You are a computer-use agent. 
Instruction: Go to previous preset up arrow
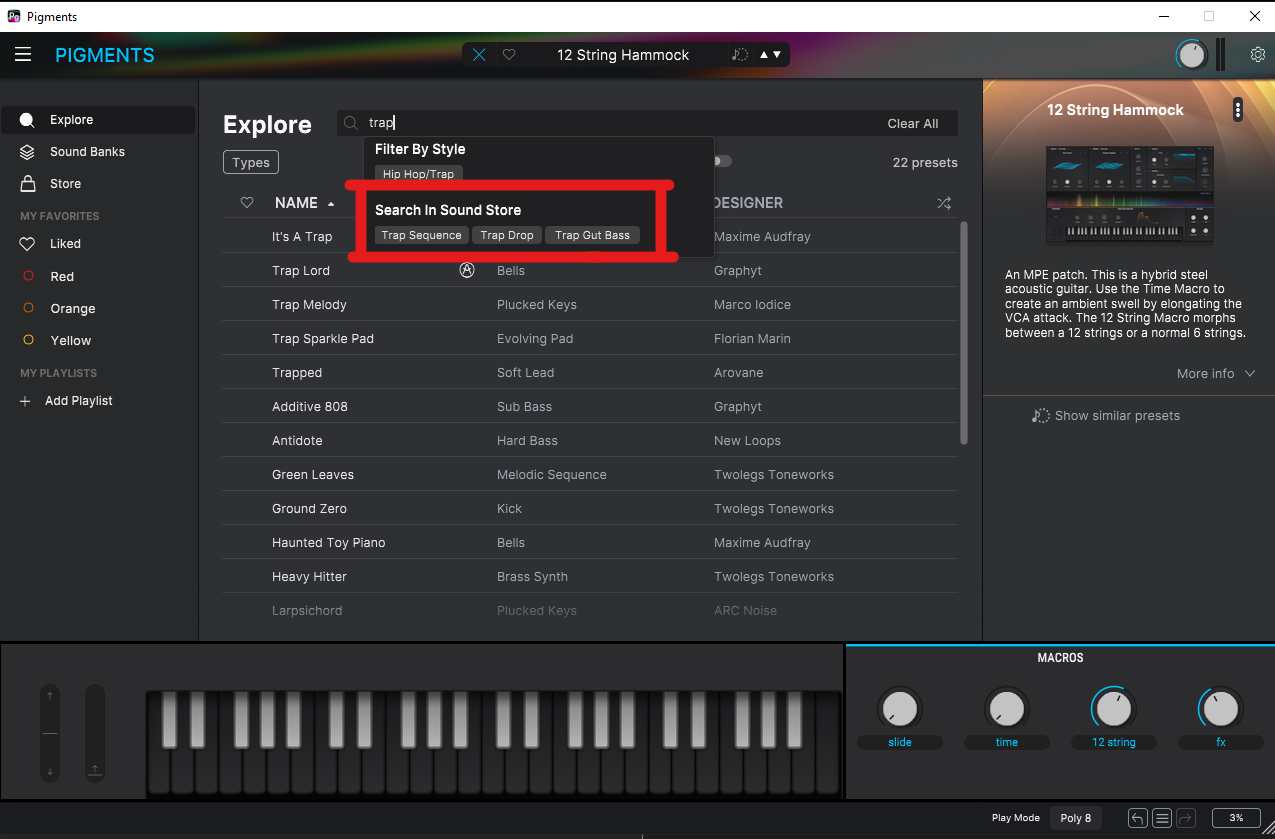coord(765,55)
